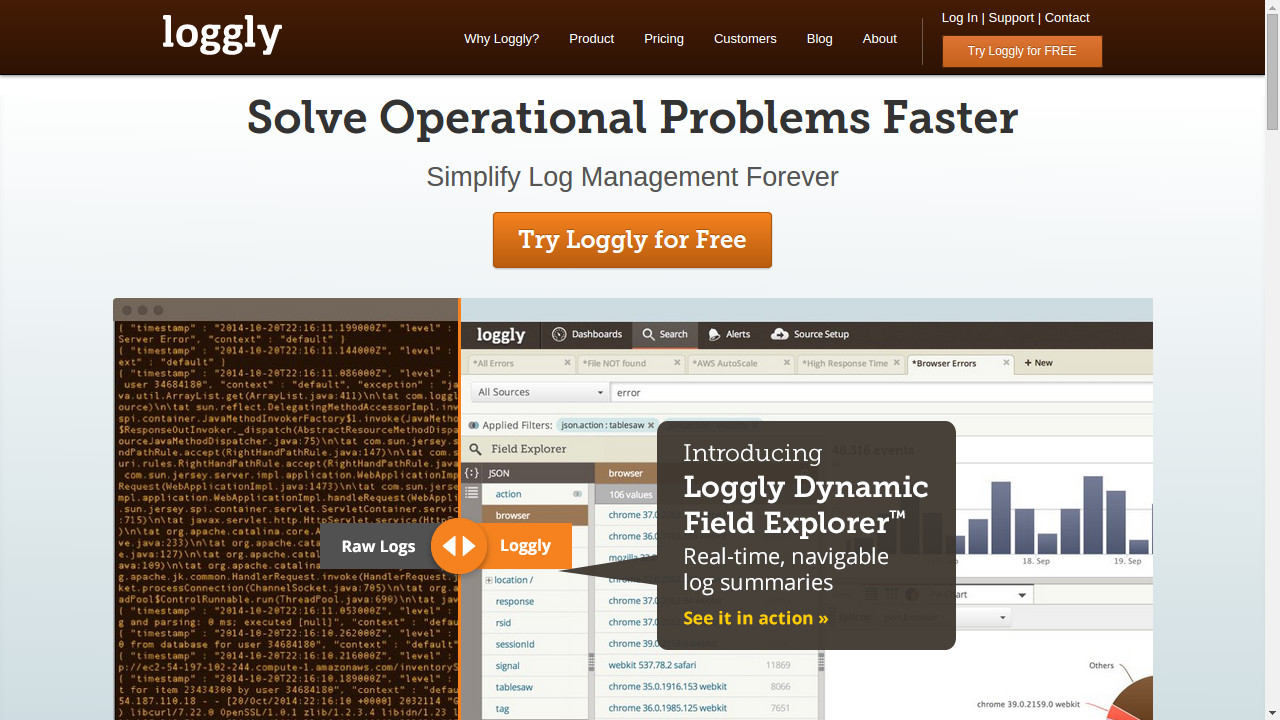The image size is (1280, 720).
Task: Click the JSON curly braces icon
Action: click(472, 473)
